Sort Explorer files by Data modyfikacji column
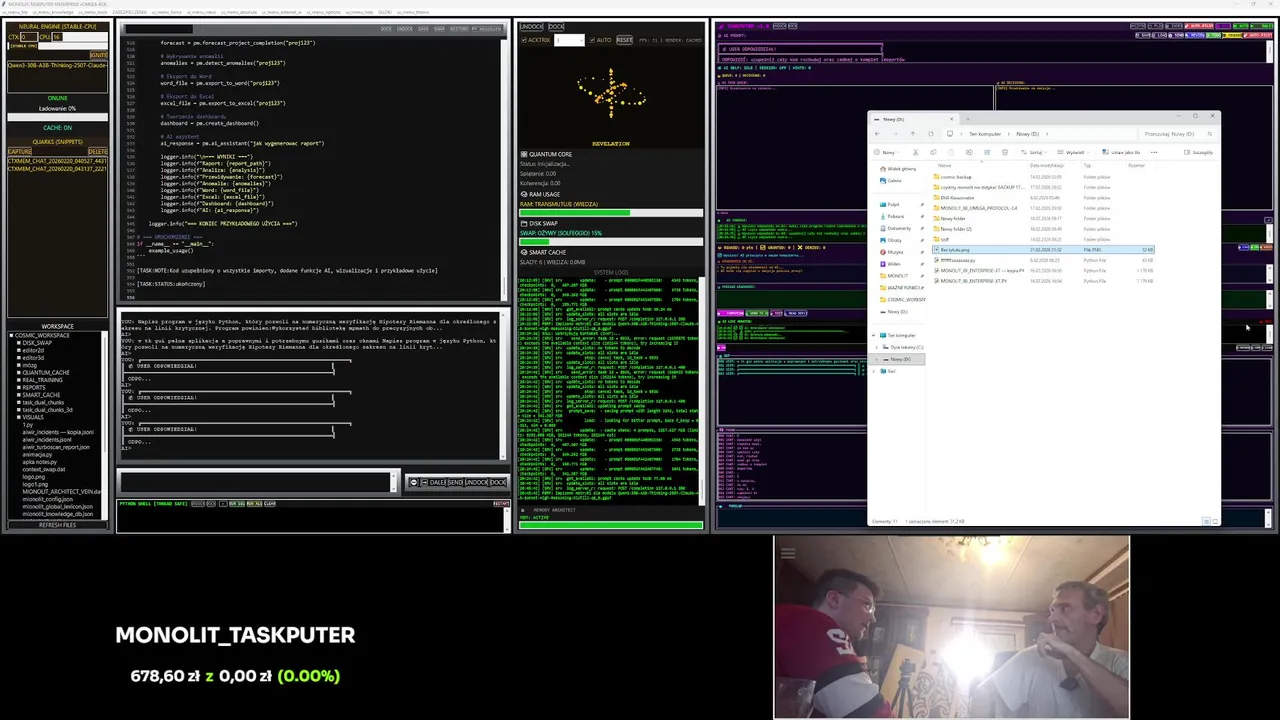 1047,165
